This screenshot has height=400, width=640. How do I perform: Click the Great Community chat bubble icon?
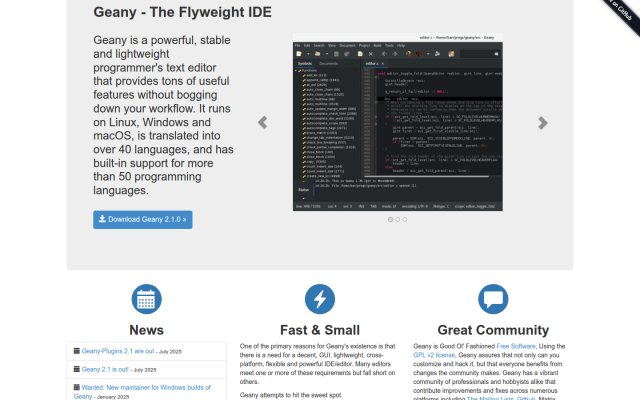[x=493, y=299]
